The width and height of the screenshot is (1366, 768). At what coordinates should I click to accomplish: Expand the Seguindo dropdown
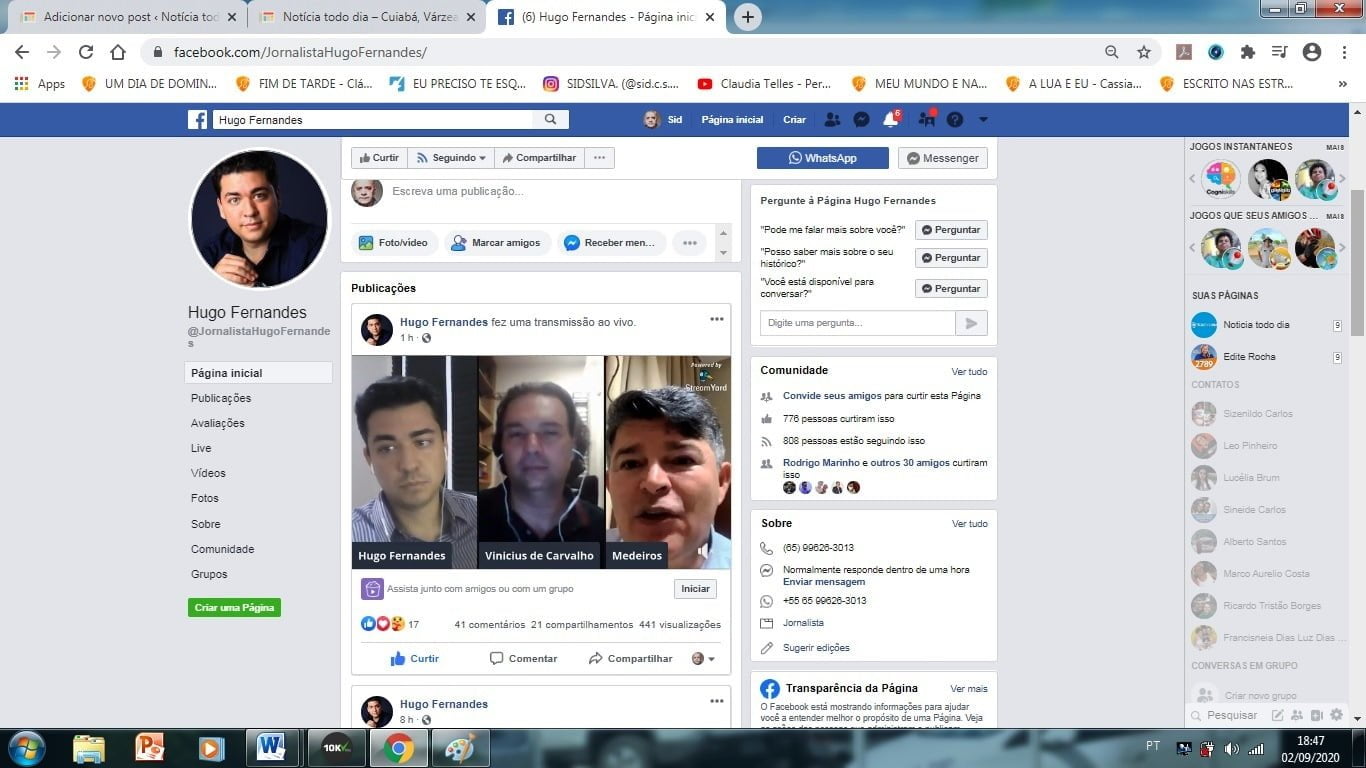451,158
